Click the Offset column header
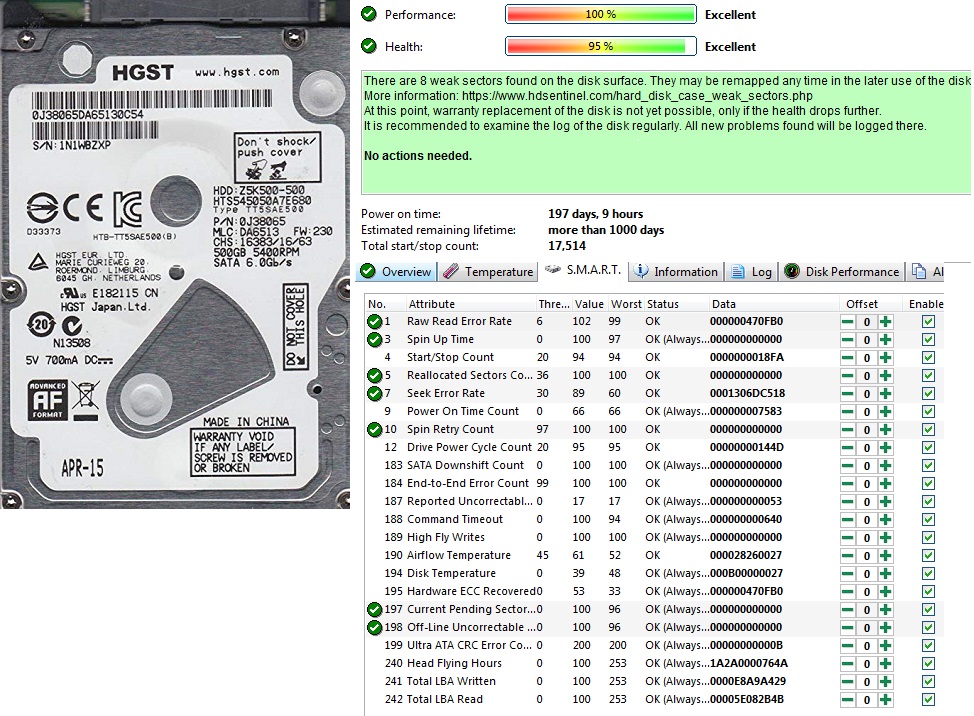Viewport: 974px width, 716px height. pos(870,304)
